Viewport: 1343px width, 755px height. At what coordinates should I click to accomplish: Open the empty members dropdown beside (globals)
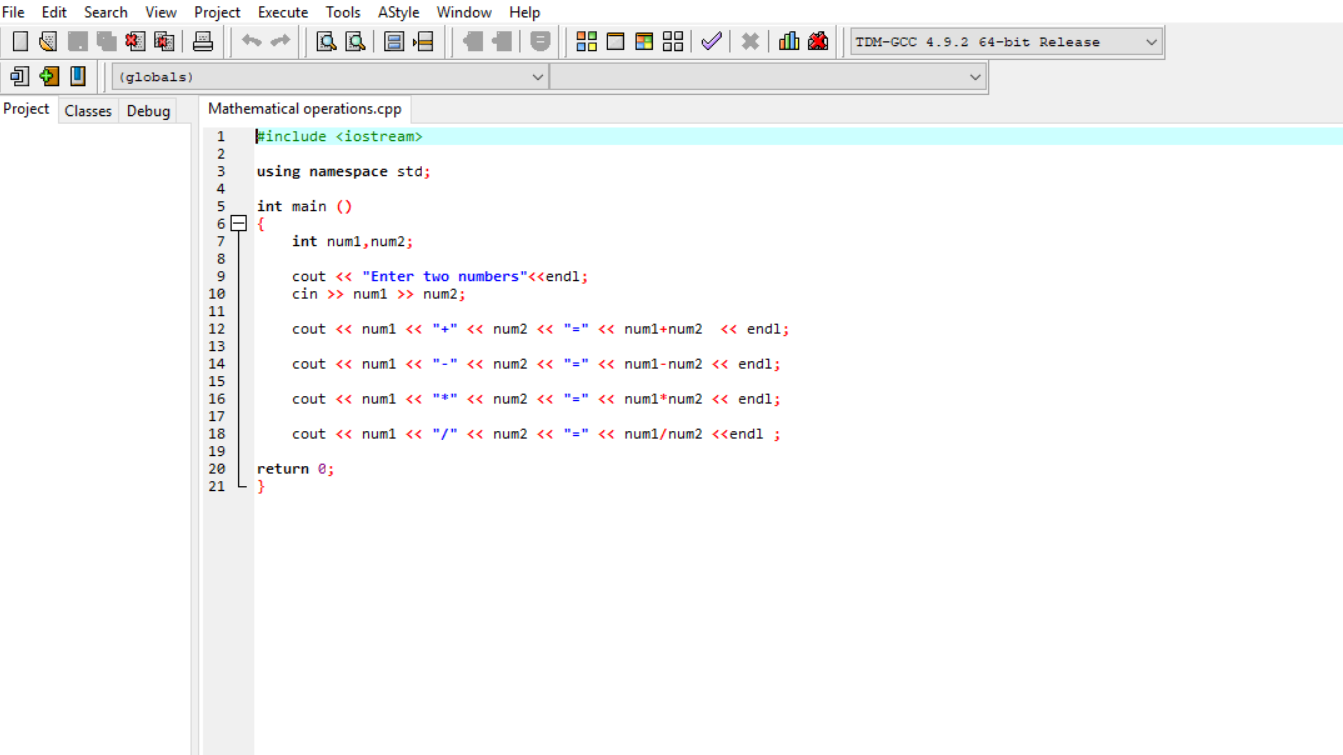tap(975, 77)
